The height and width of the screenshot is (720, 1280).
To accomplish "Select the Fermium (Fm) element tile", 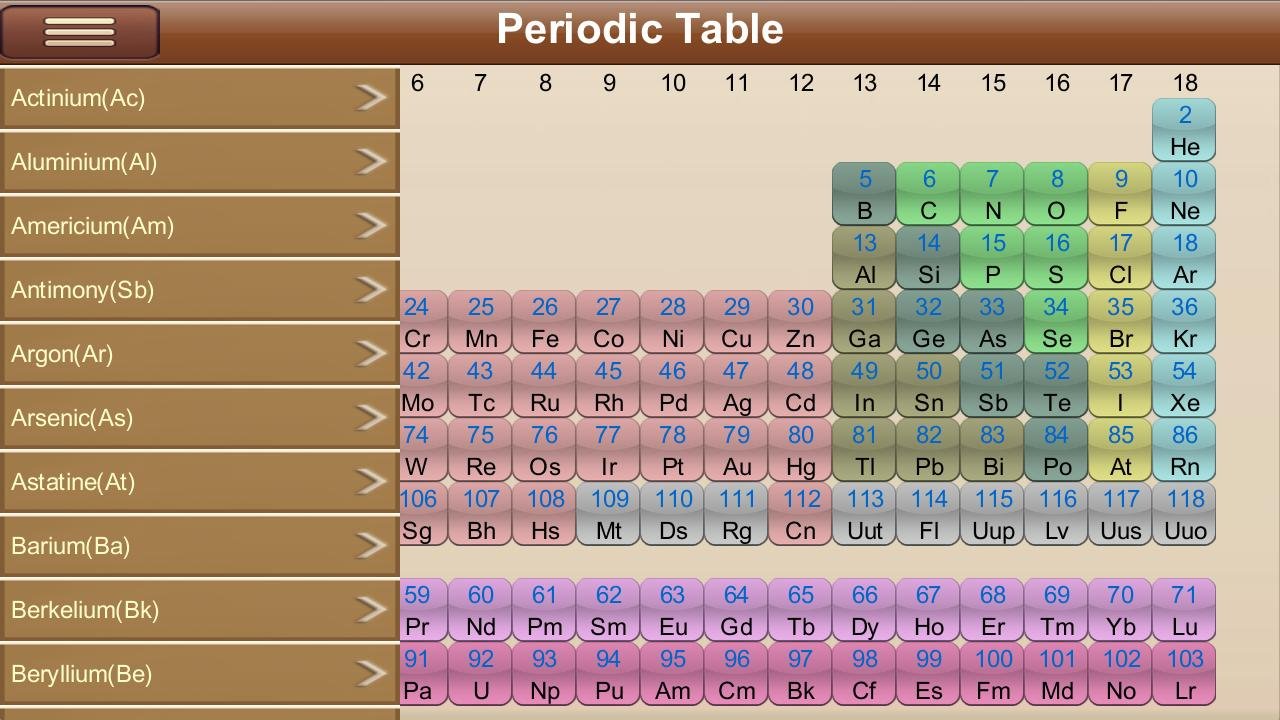I will pyautogui.click(x=992, y=674).
